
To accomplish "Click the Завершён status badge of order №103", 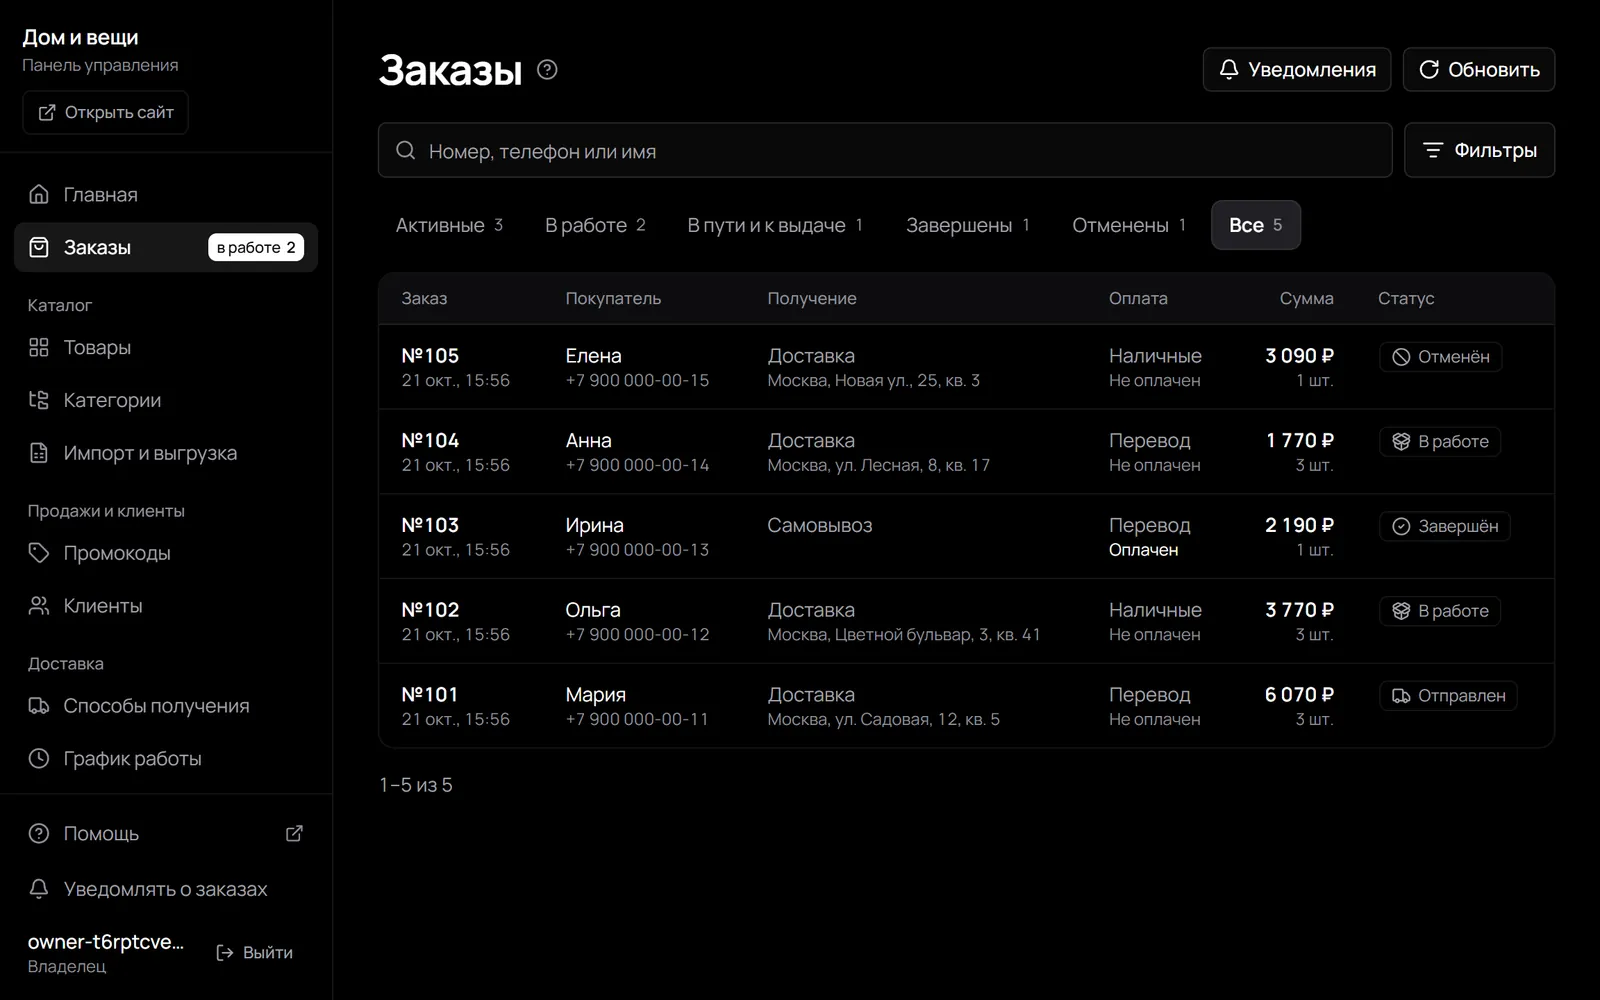I will tap(1445, 527).
